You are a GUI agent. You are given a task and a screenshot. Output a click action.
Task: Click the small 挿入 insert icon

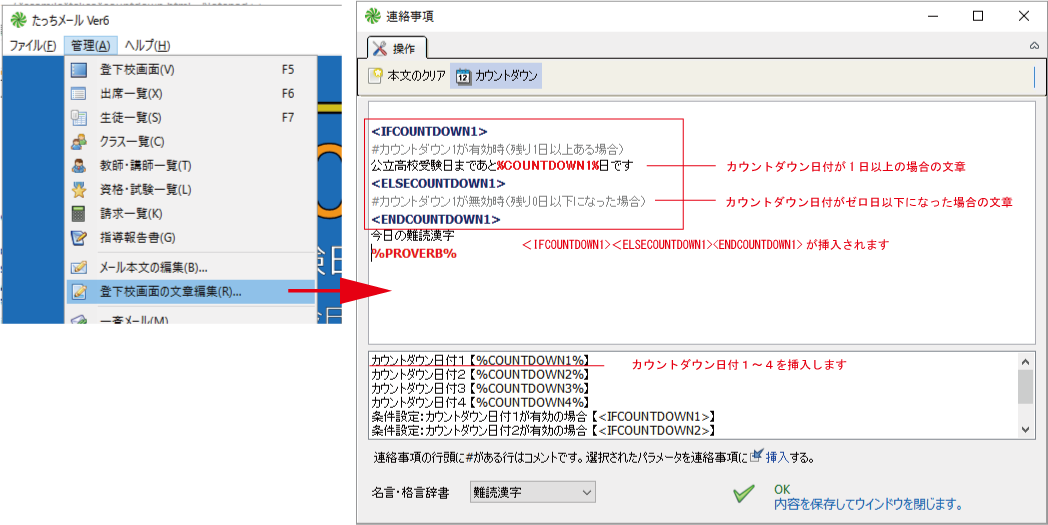pos(756,456)
